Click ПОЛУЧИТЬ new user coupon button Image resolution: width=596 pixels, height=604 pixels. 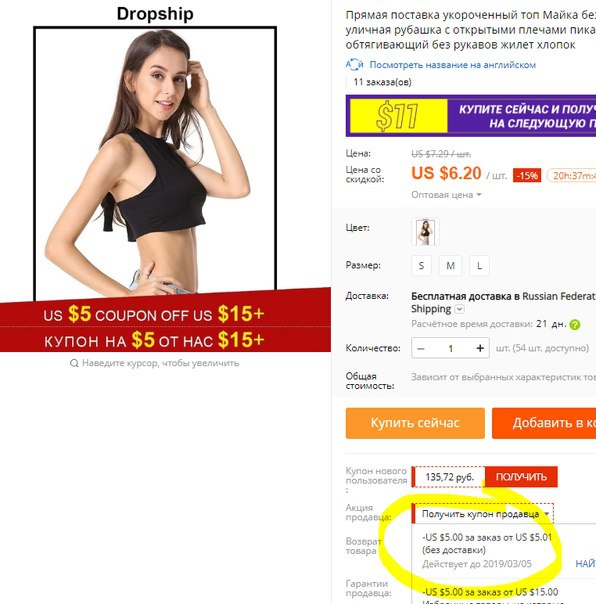521,477
